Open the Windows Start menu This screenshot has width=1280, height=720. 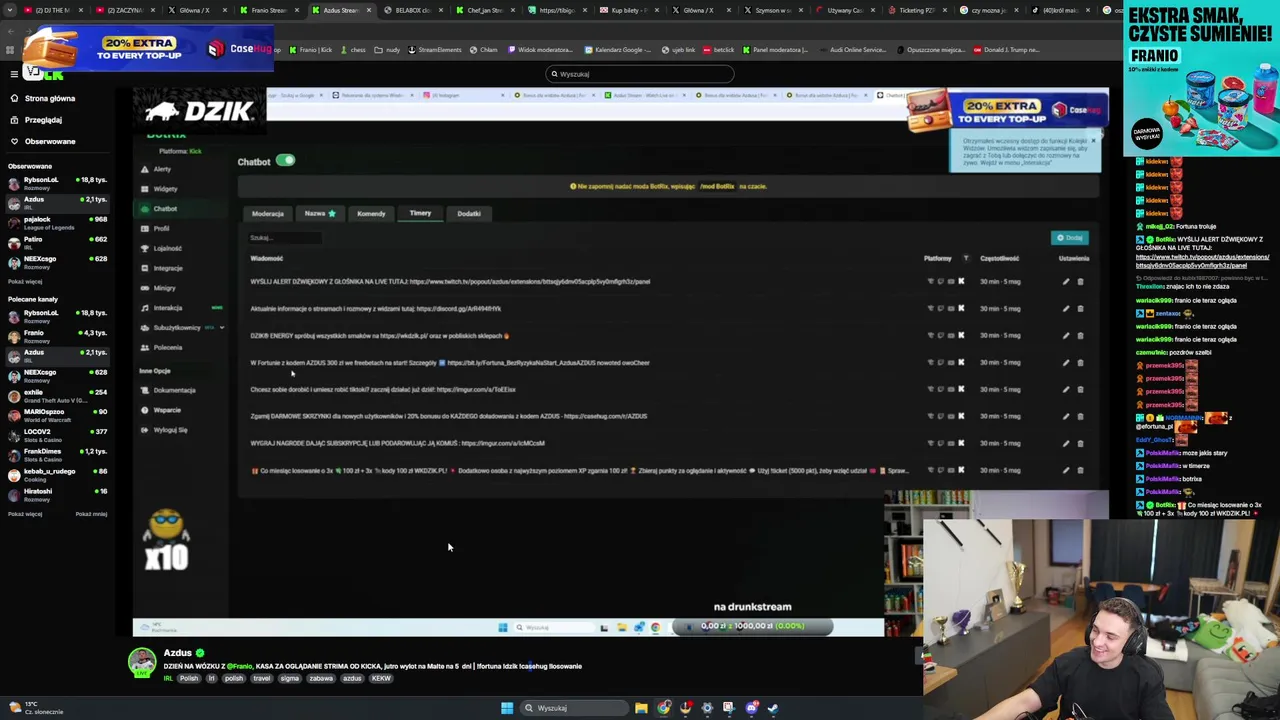click(507, 708)
